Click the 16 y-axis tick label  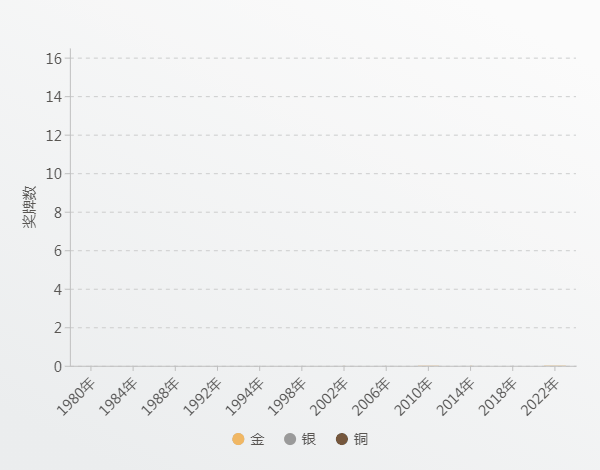[54, 59]
